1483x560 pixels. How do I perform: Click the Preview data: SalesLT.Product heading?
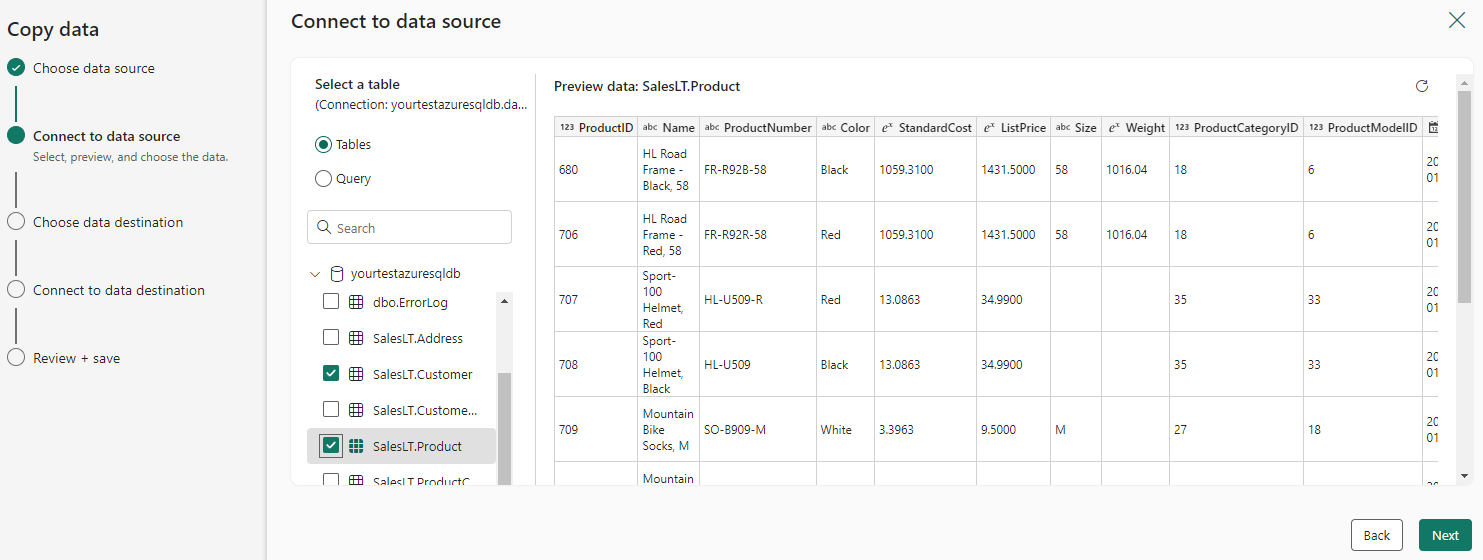point(647,86)
